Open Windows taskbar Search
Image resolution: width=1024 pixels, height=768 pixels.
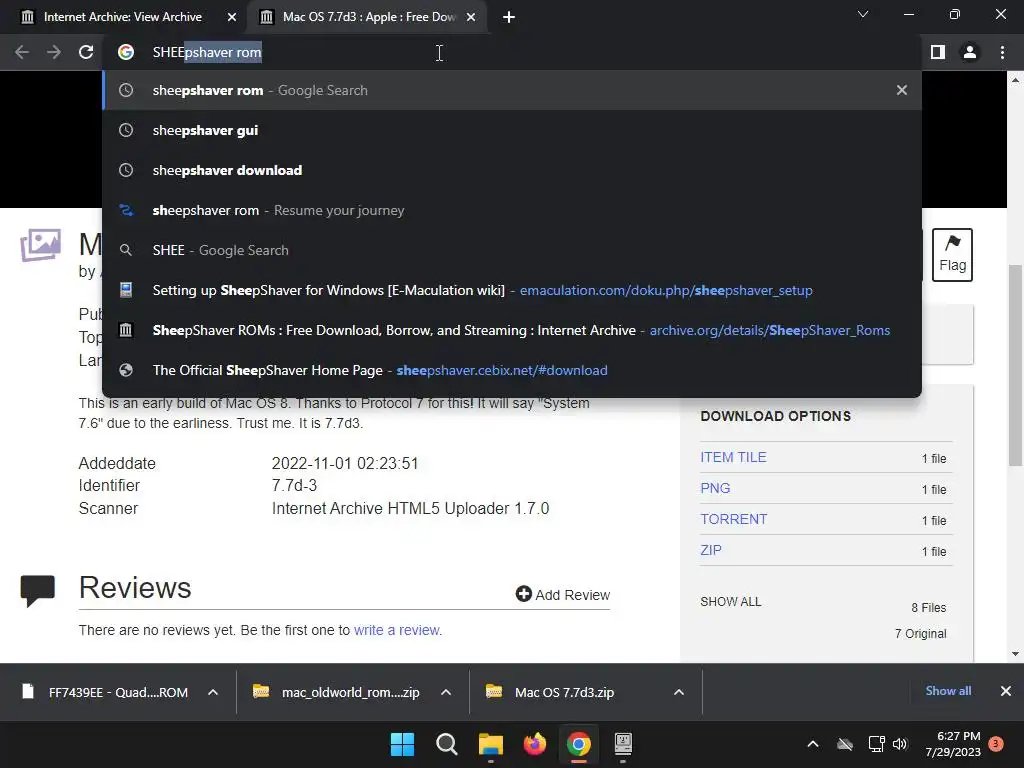[447, 744]
